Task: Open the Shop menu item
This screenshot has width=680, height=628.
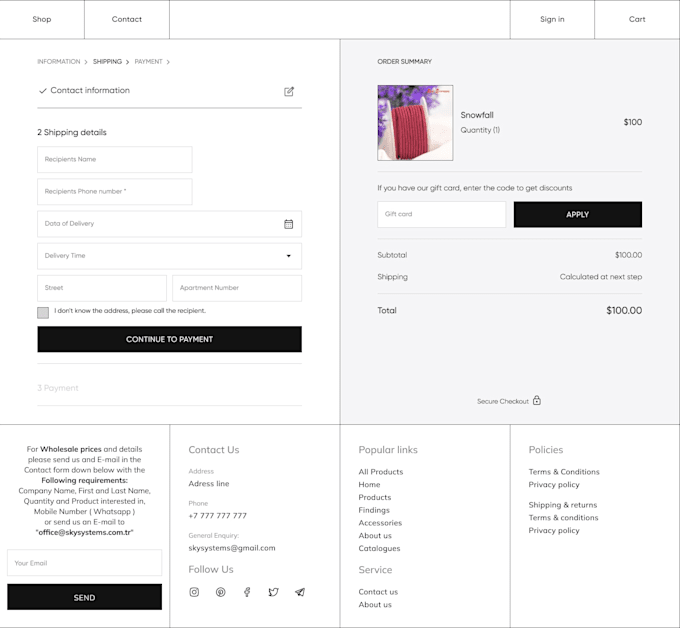Action: (x=42, y=19)
